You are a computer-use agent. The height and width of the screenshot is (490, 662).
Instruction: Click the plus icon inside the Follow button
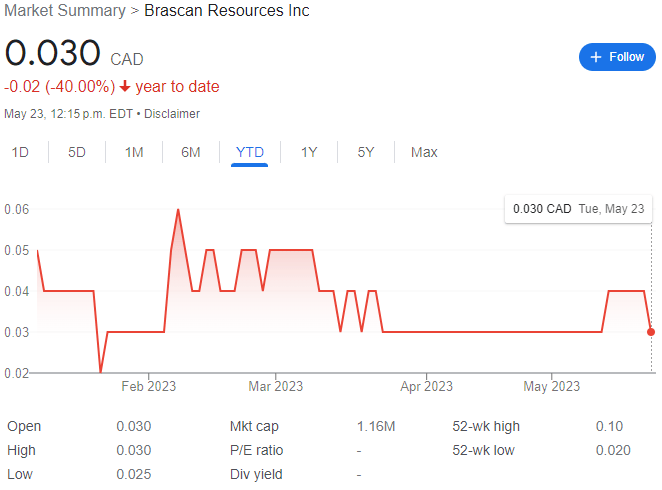pyautogui.click(x=595, y=57)
